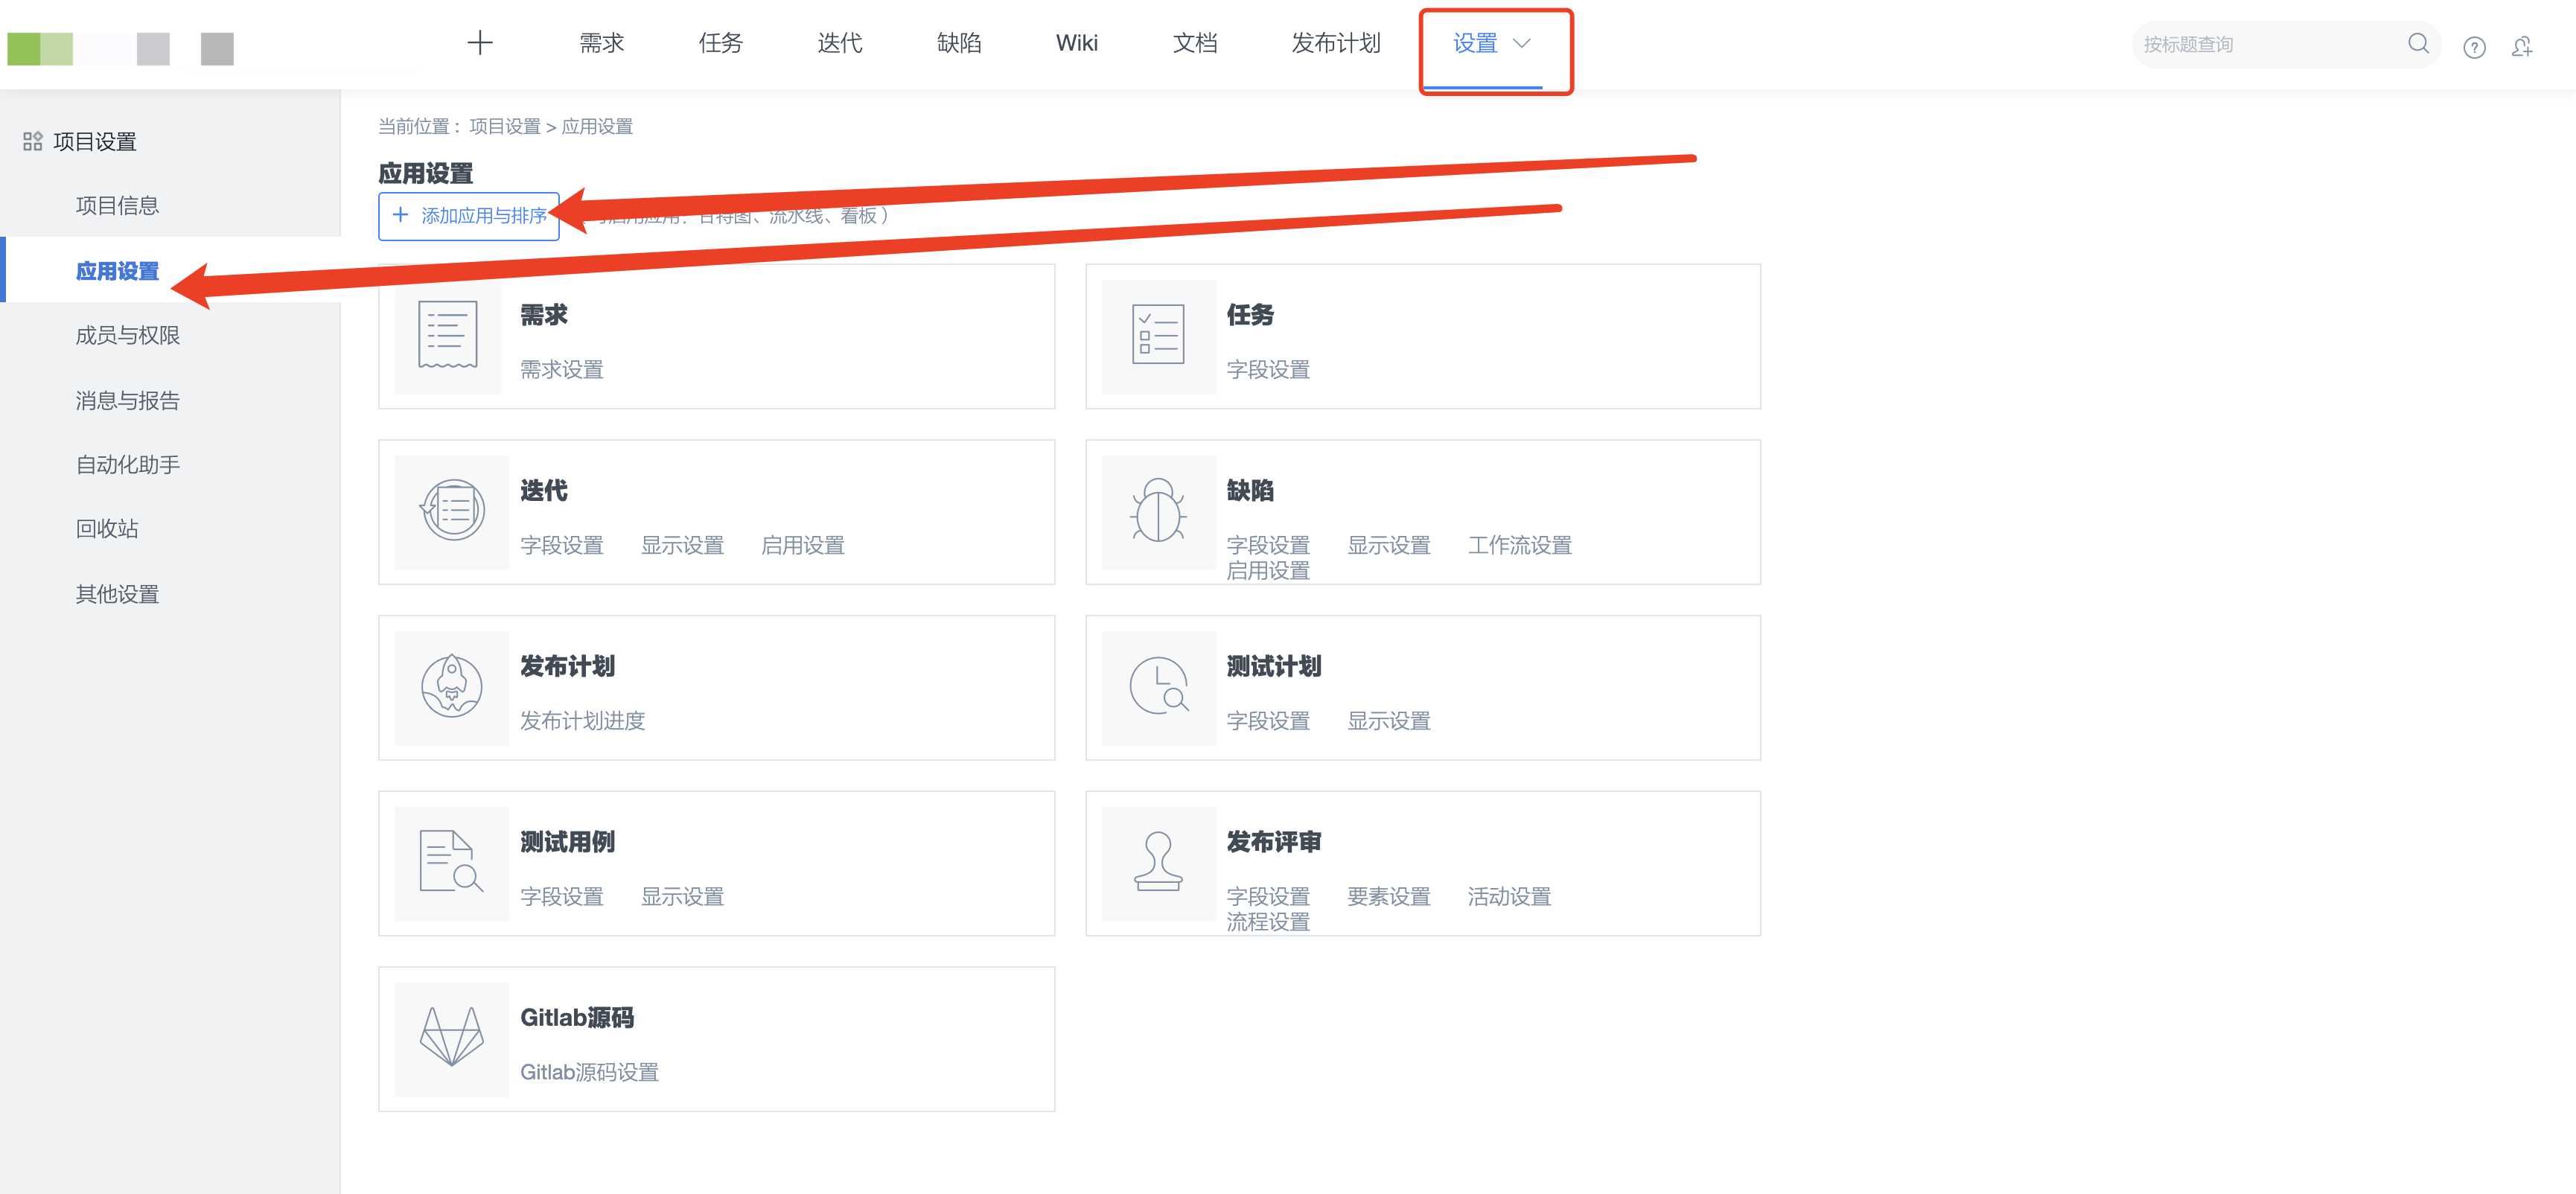Click the 测试计划 clock icon
Screen dimensions: 2576x1194
(1158, 686)
